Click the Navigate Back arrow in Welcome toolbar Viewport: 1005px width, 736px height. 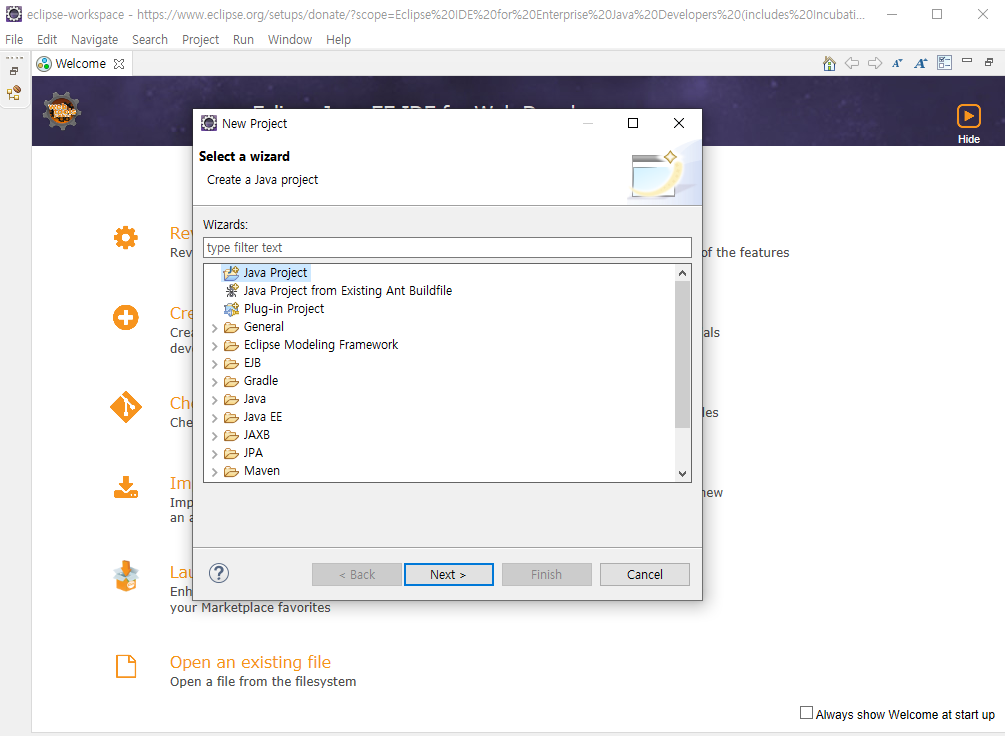click(852, 63)
